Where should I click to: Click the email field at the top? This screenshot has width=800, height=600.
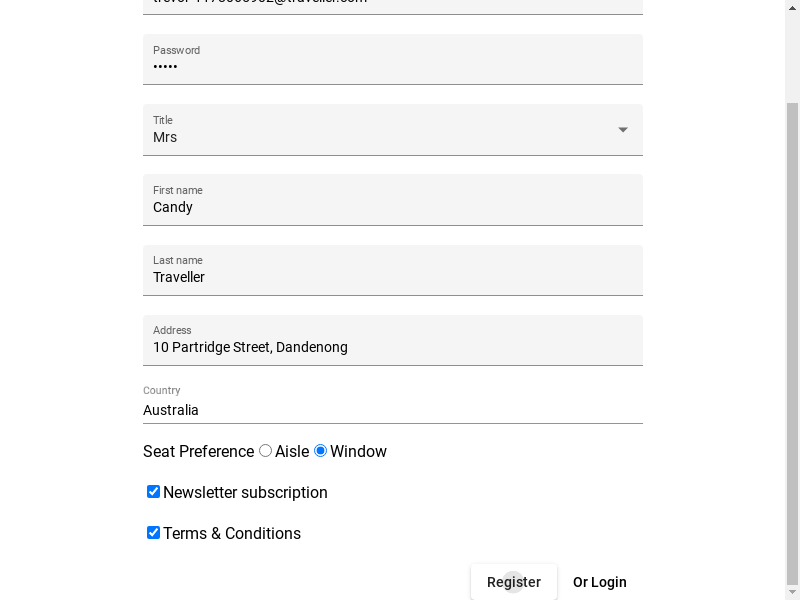392,4
